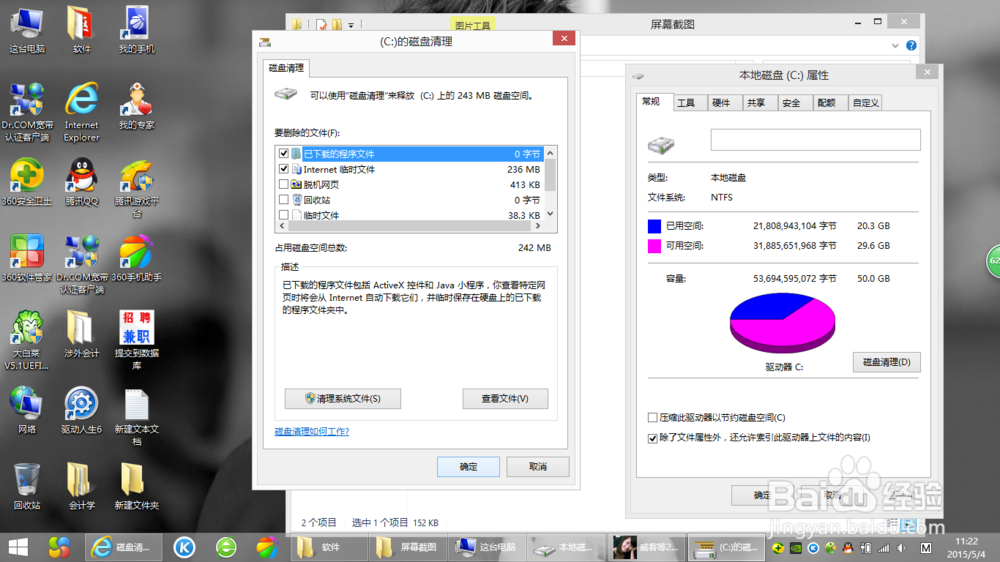Enable 压缩此驱动器以节约磁盘空间 checkbox
Image resolution: width=1000 pixels, height=562 pixels.
coord(652,418)
